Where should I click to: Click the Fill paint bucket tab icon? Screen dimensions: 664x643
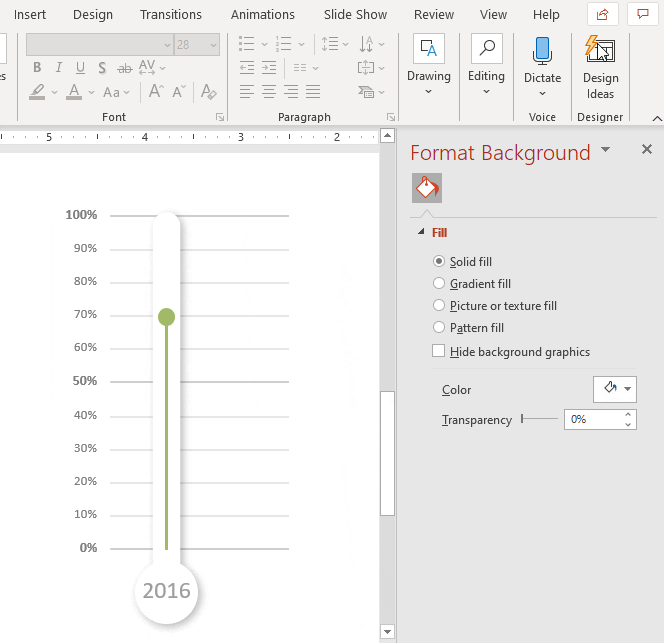(x=427, y=188)
